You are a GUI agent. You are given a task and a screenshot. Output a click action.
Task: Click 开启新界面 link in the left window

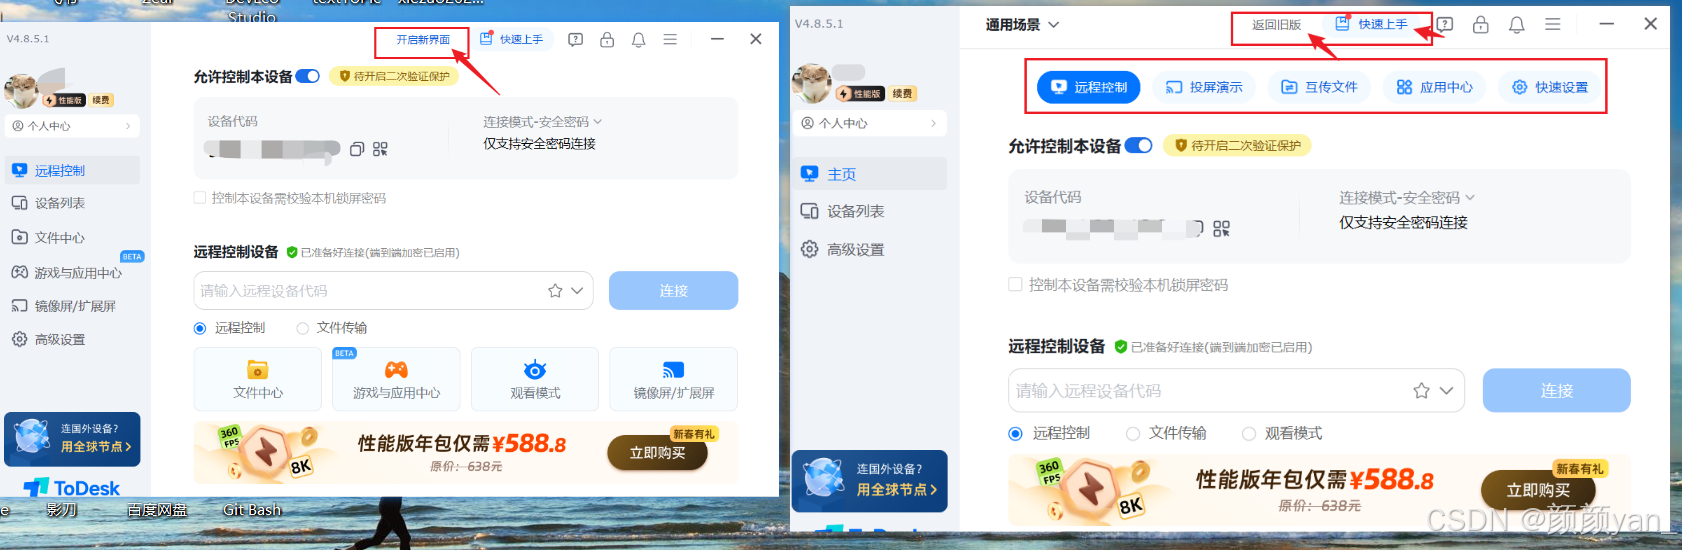click(423, 40)
